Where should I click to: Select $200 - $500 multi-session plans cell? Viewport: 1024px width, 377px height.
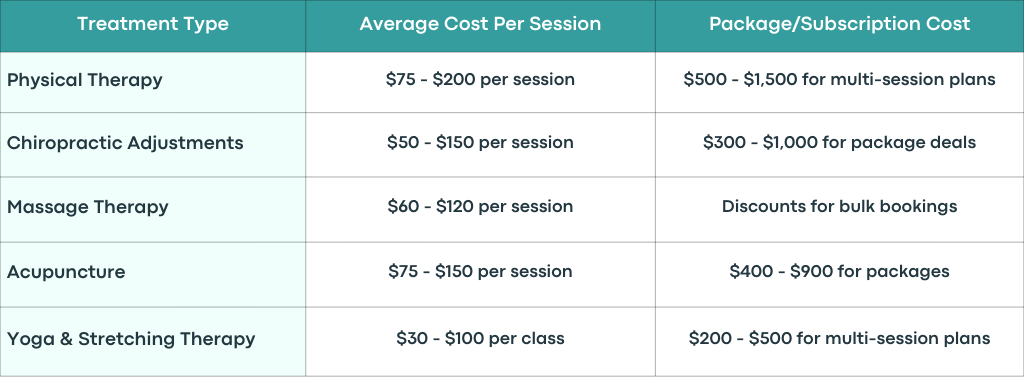[x=839, y=338]
